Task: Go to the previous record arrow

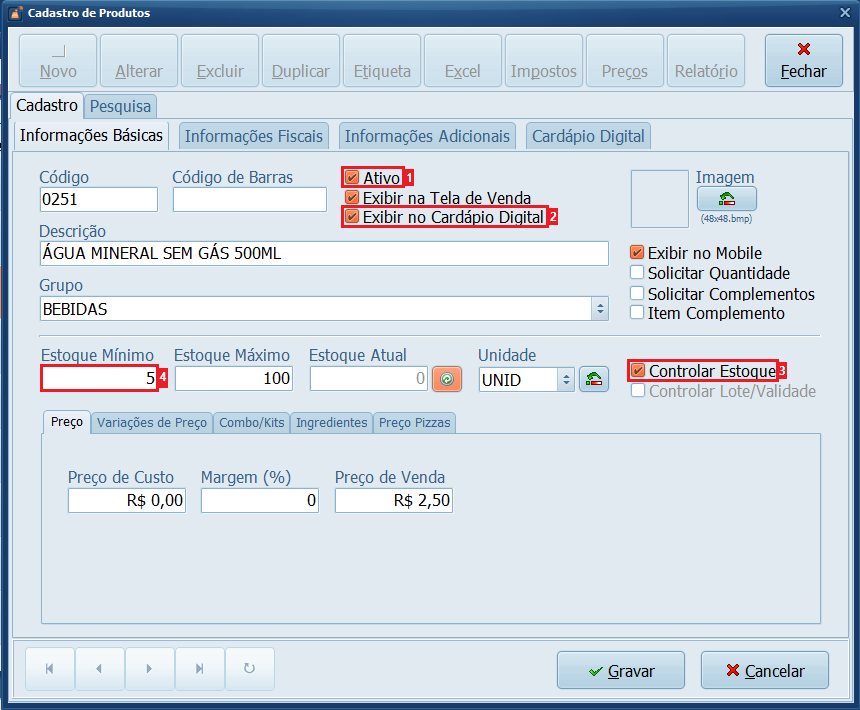Action: [99, 668]
